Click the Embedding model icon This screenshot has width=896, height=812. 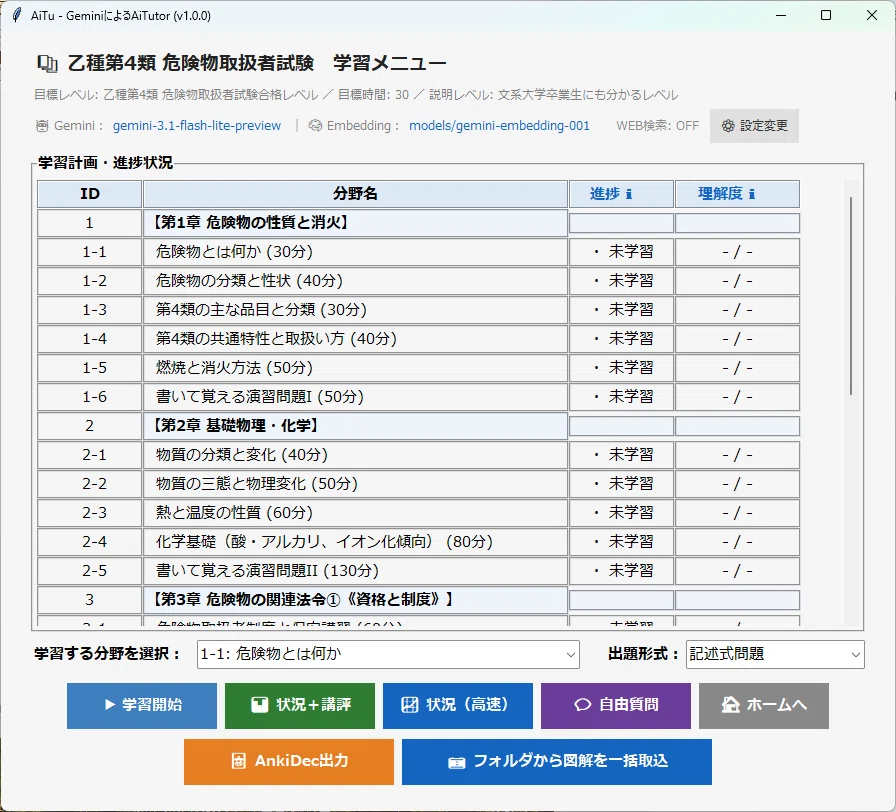tap(315, 126)
